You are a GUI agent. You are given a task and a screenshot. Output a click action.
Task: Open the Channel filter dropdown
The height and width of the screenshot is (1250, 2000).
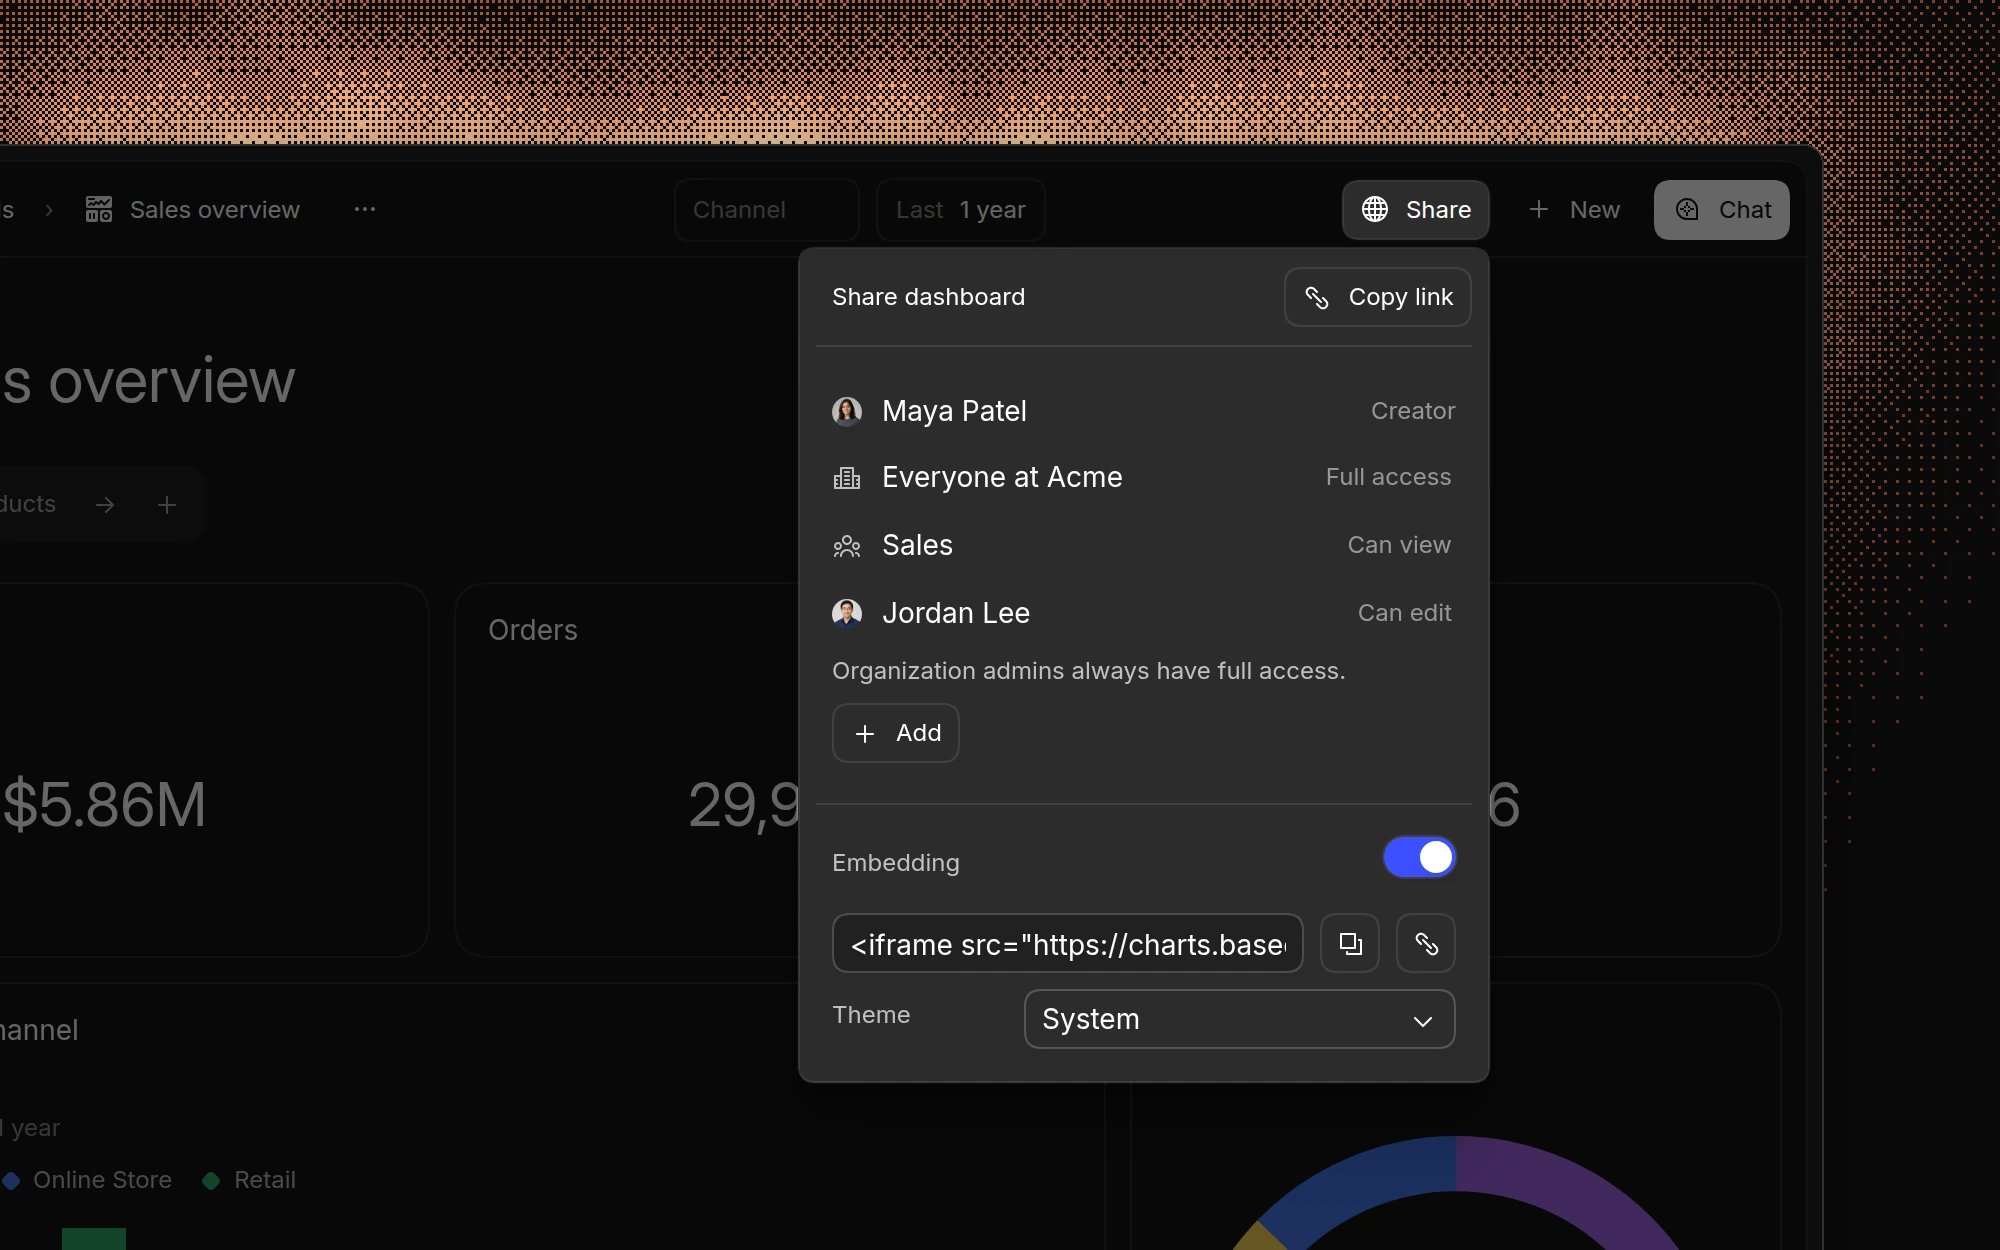pos(767,210)
